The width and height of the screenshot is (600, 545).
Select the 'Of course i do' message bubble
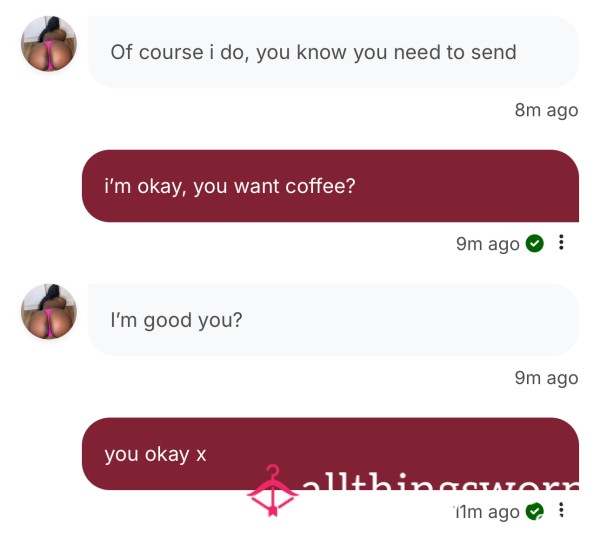point(333,52)
